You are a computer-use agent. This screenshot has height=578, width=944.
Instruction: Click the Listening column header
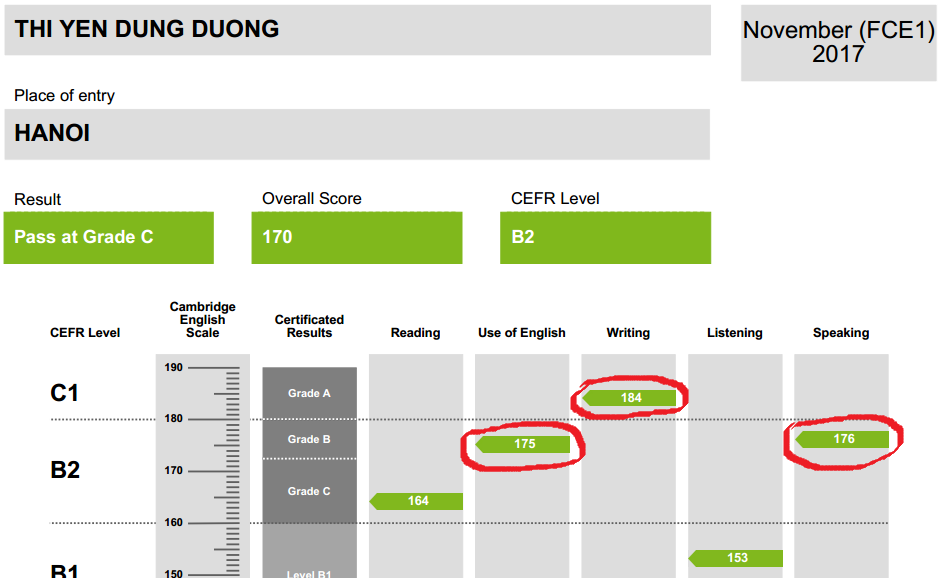pyautogui.click(x=735, y=333)
